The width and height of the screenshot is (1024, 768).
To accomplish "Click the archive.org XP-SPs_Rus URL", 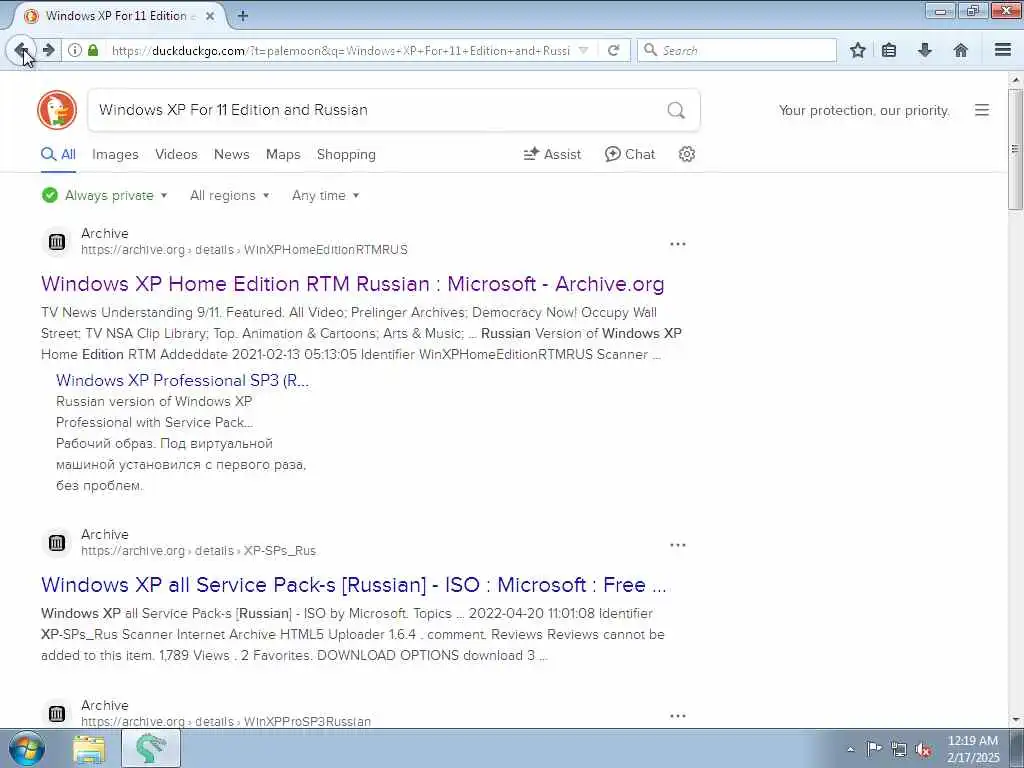I will click(x=199, y=551).
